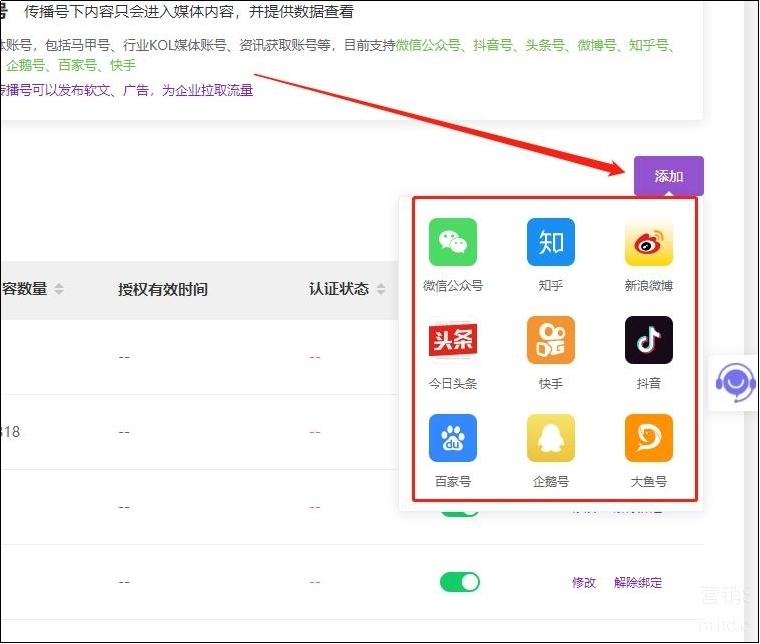Click the 授权有效时间 column header
The image size is (760, 644).
(163, 290)
